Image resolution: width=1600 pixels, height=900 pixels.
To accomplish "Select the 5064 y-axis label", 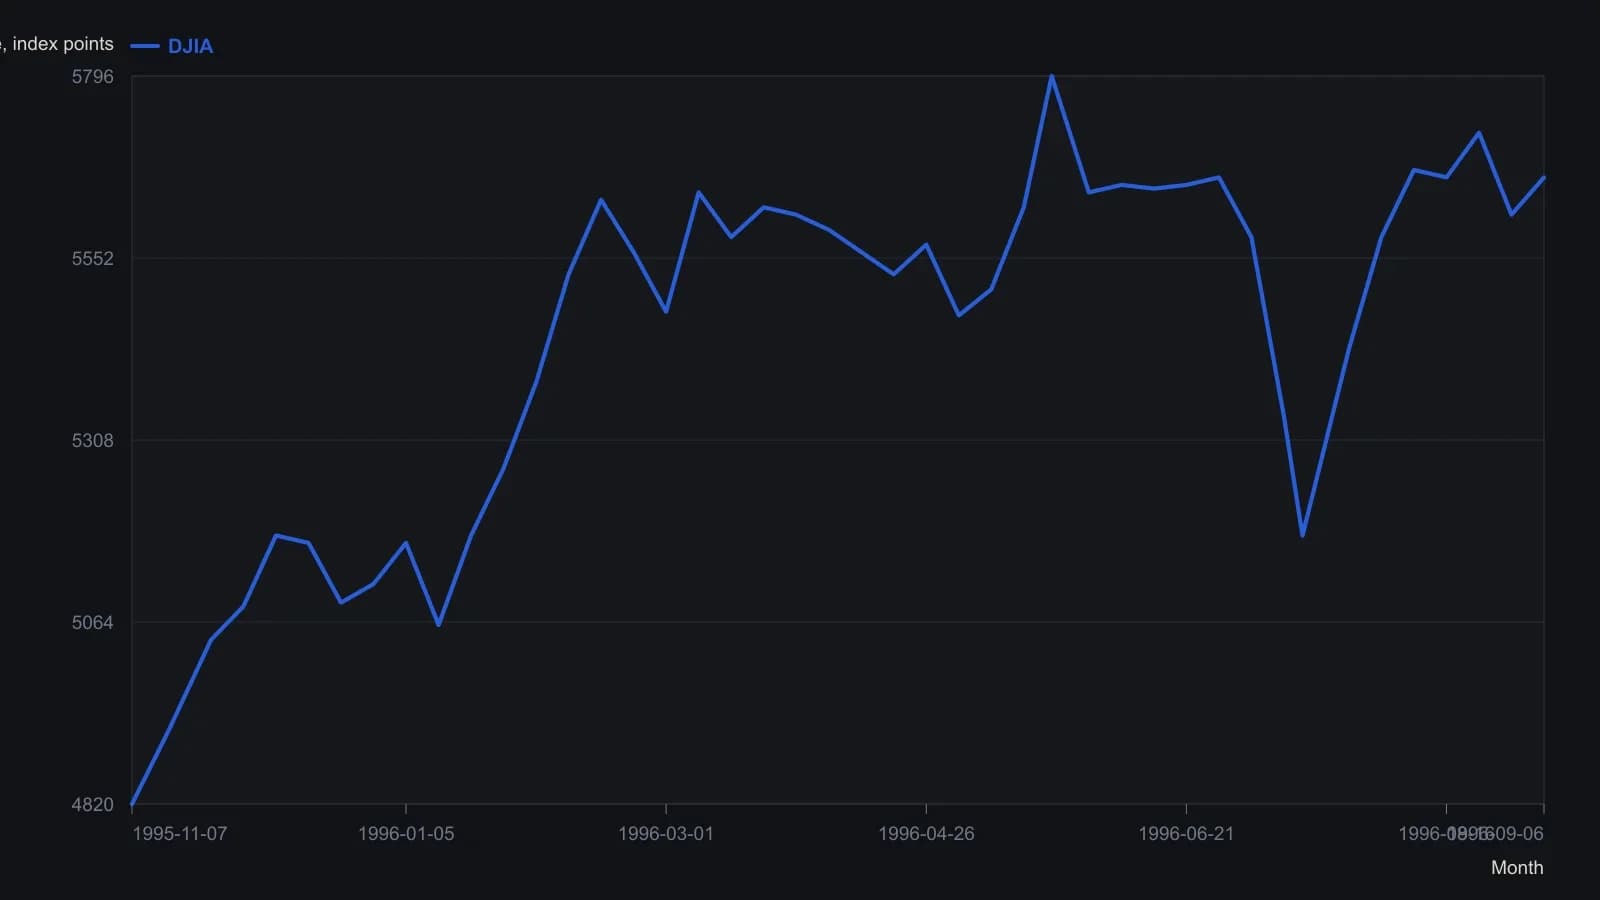I will [x=93, y=622].
